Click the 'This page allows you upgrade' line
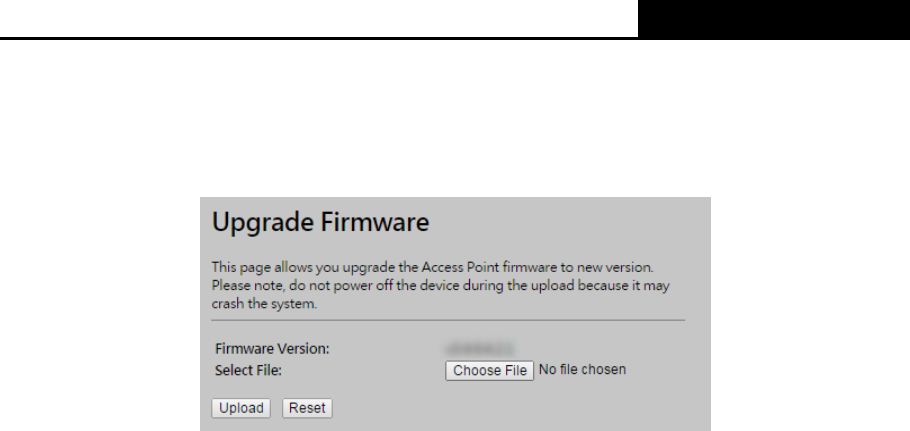Viewport: 910px width, 431px height. click(432, 267)
